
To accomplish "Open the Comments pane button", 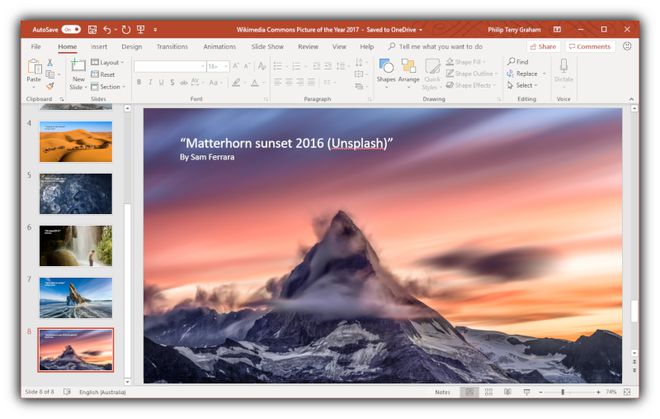I will 589,46.
